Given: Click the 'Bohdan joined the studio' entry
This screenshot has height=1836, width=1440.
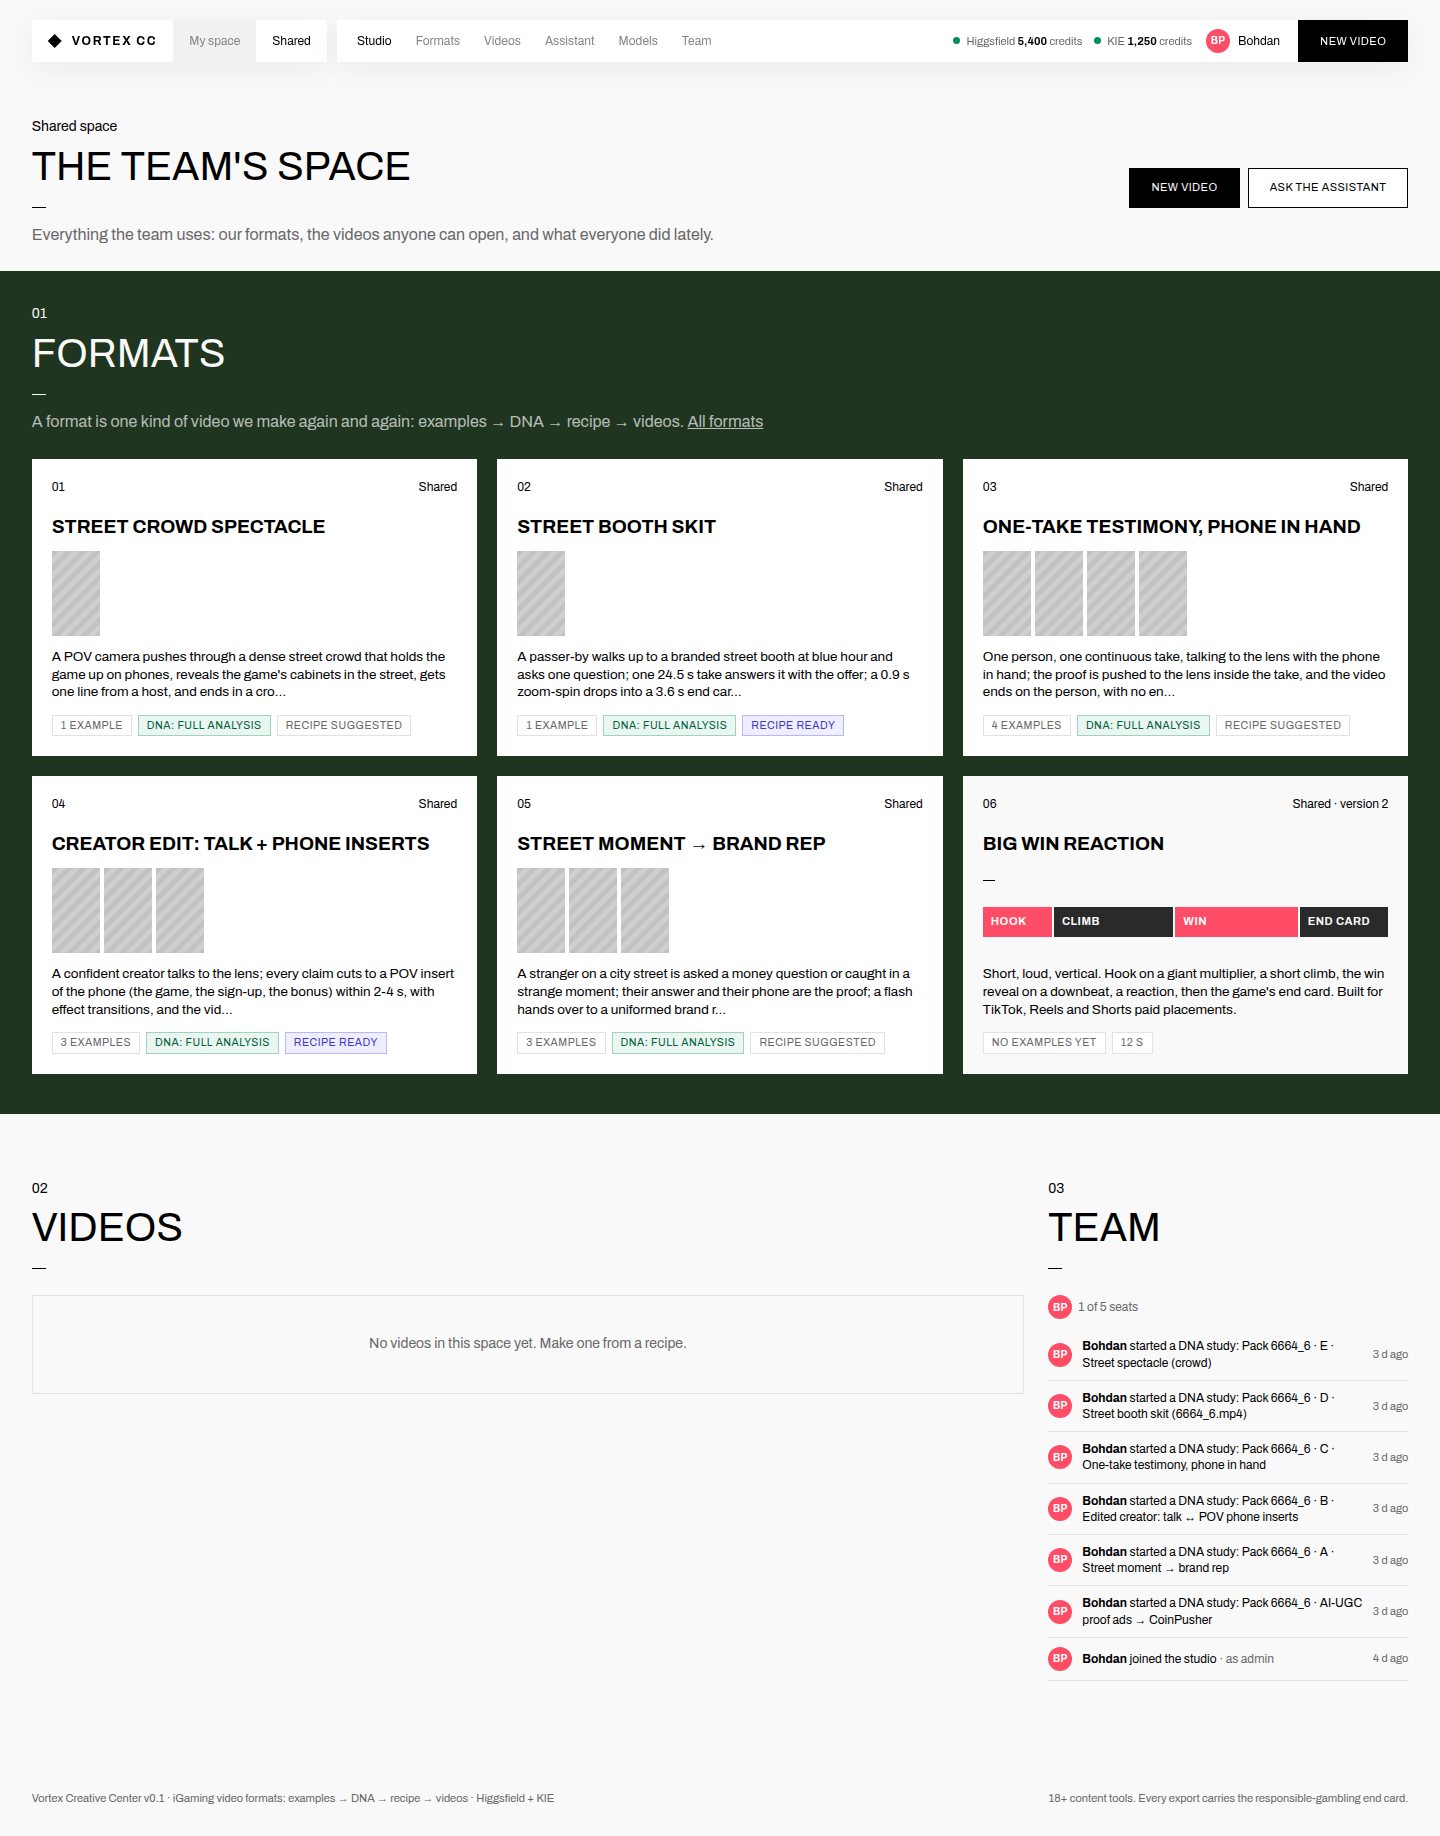Looking at the screenshot, I should pyautogui.click(x=1228, y=1659).
